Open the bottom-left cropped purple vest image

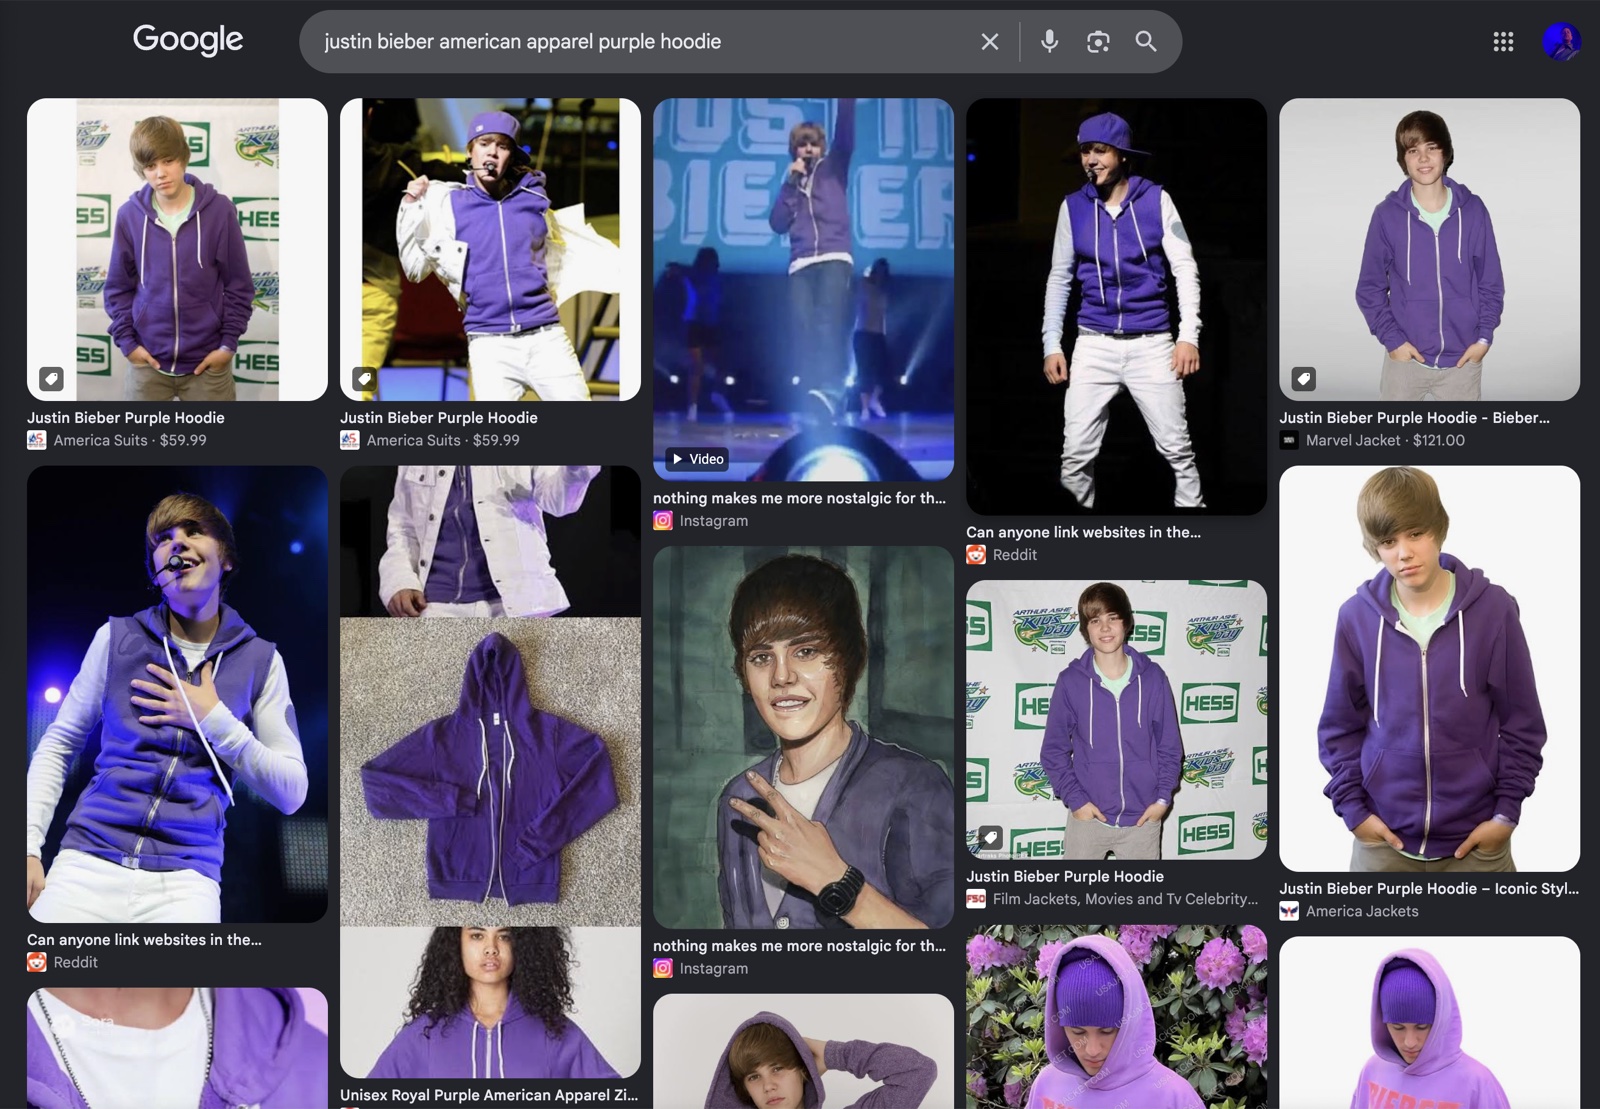tap(177, 1048)
